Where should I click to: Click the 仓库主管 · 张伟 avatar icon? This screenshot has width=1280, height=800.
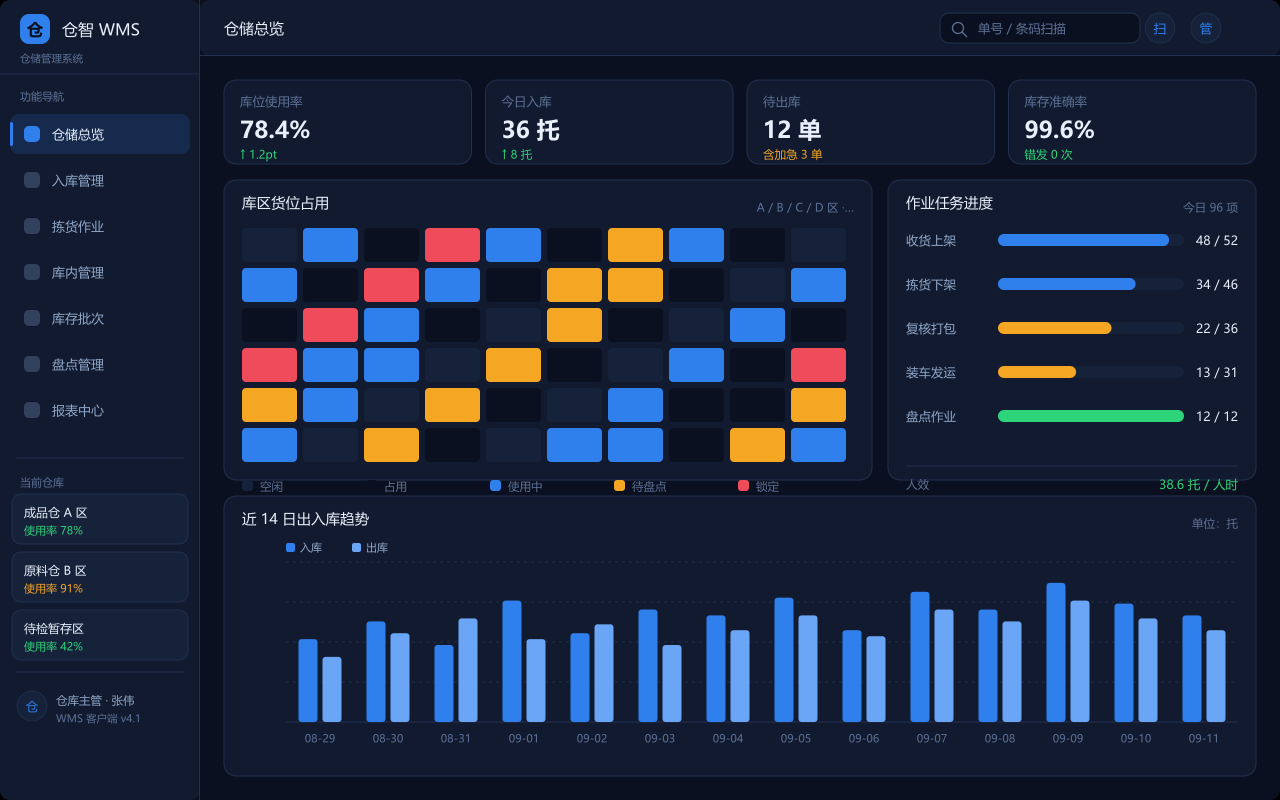[32, 706]
